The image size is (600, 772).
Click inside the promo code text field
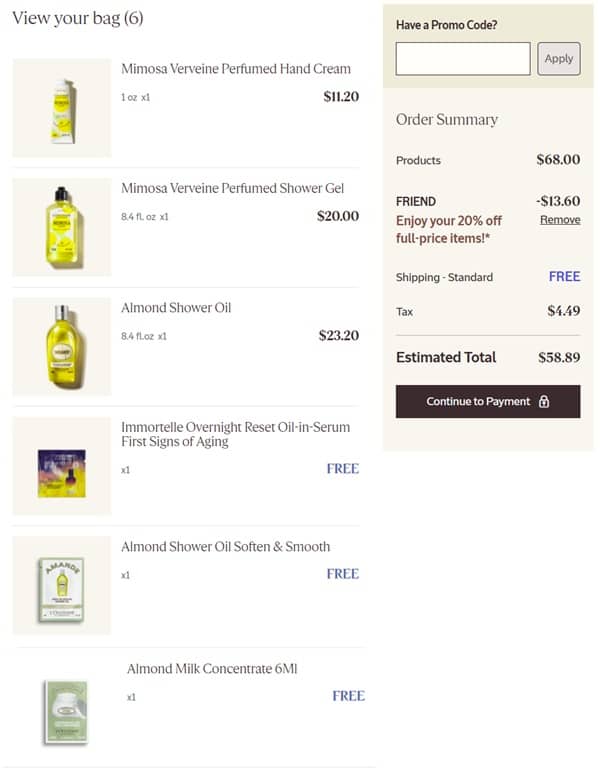coord(463,59)
